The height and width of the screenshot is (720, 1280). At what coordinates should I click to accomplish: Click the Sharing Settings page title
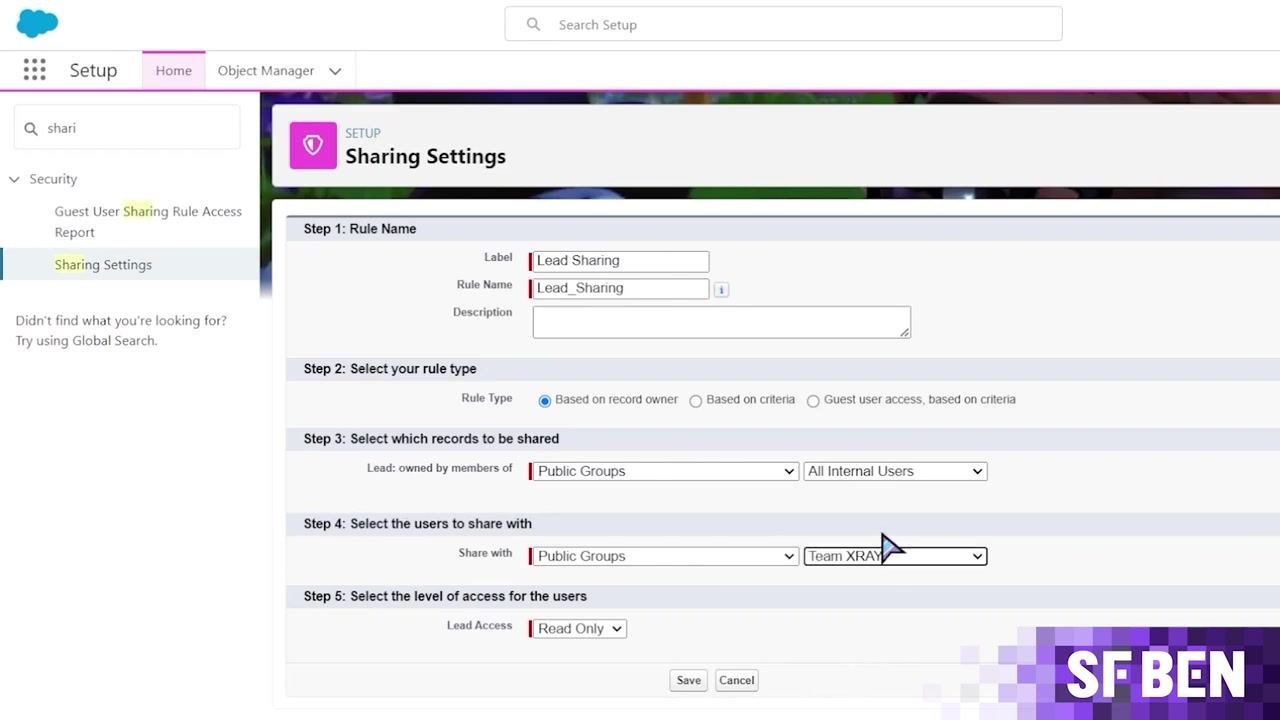[x=425, y=156]
